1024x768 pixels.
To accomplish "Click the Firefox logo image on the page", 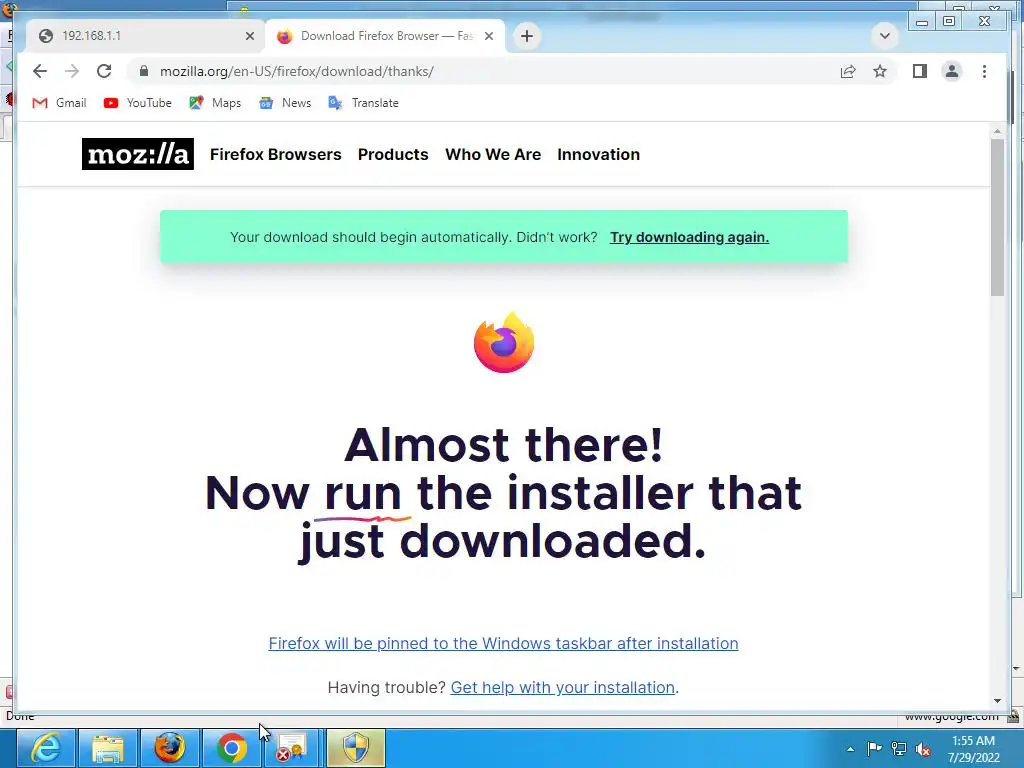I will click(504, 343).
